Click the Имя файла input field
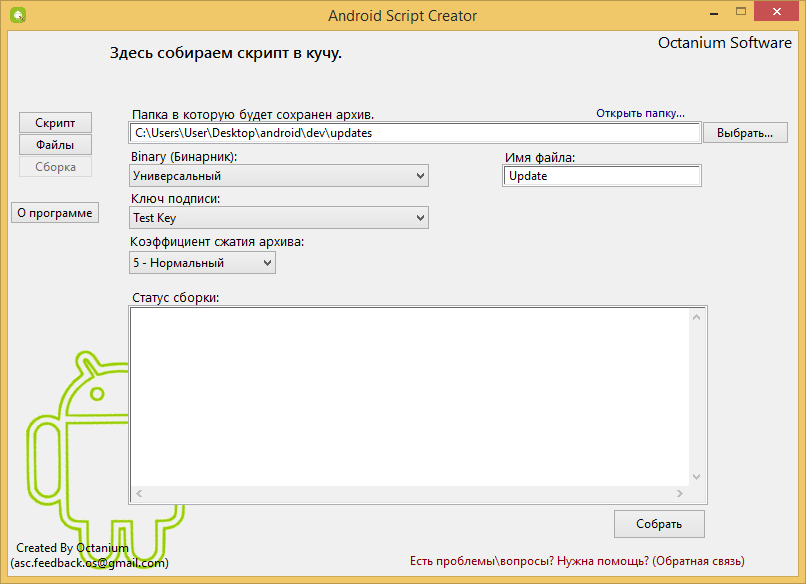 point(601,176)
